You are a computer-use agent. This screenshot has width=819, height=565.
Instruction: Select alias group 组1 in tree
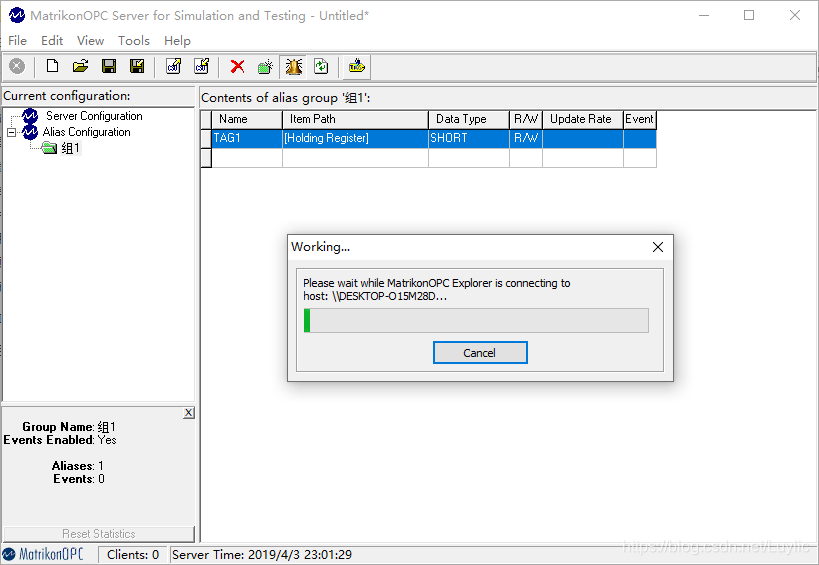coord(71,148)
